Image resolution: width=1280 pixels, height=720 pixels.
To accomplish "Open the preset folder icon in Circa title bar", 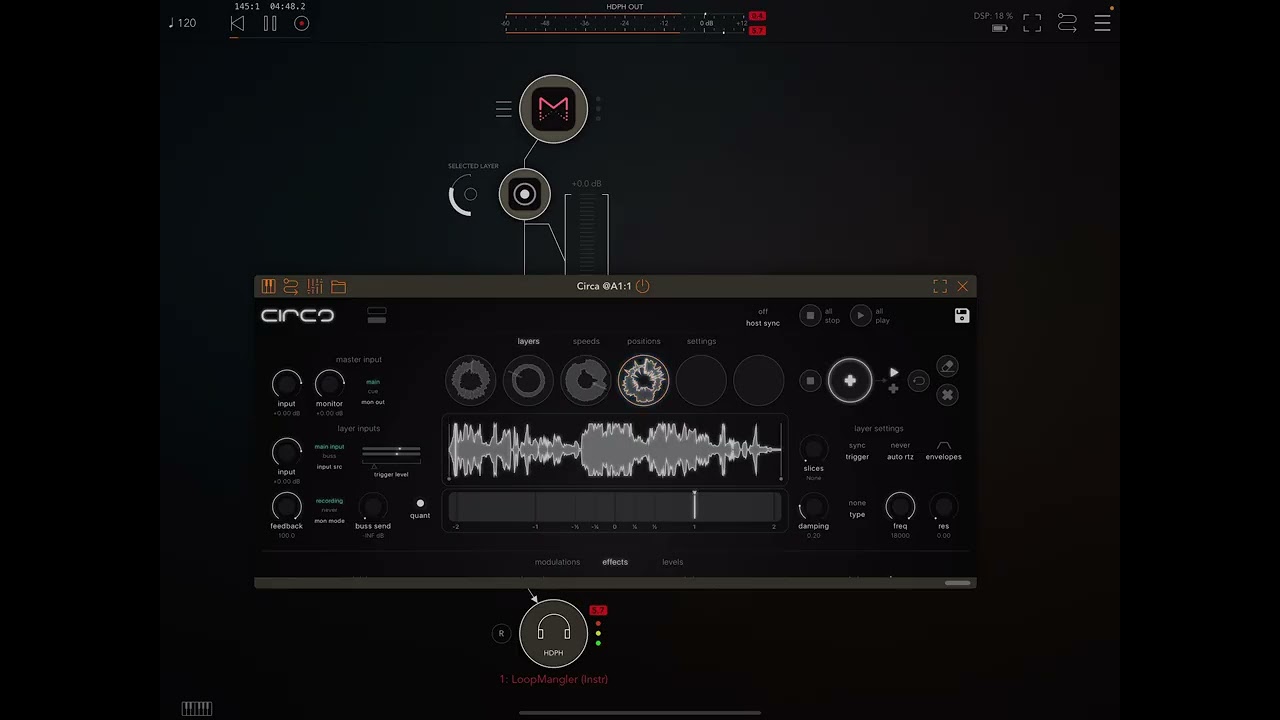I will click(x=339, y=287).
